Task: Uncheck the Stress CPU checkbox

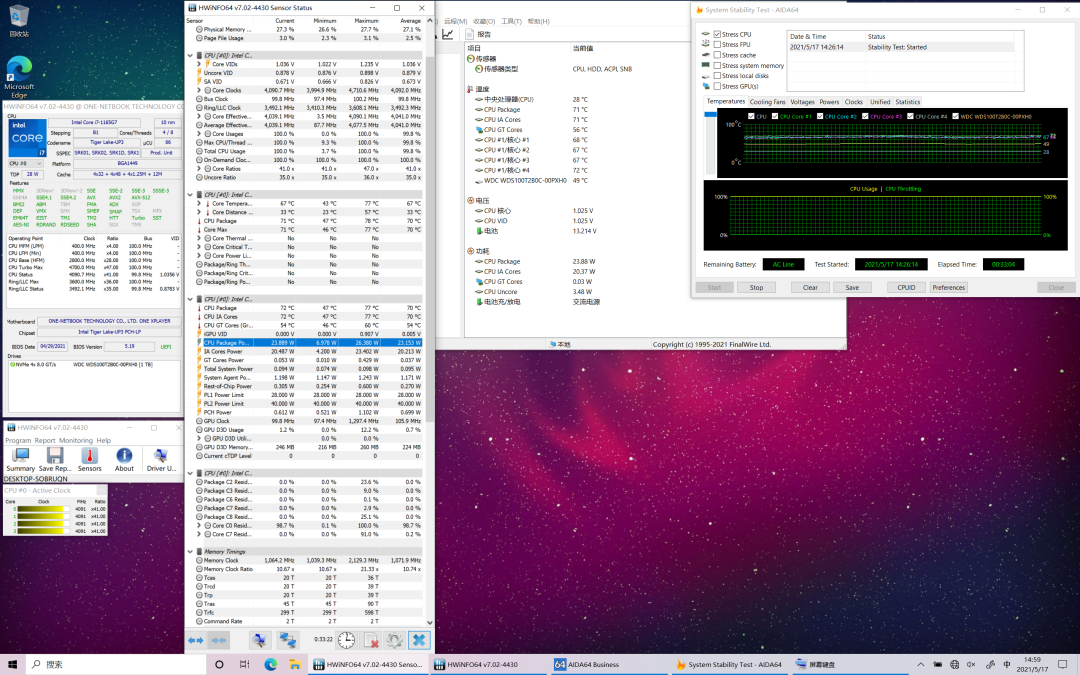Action: (x=717, y=34)
